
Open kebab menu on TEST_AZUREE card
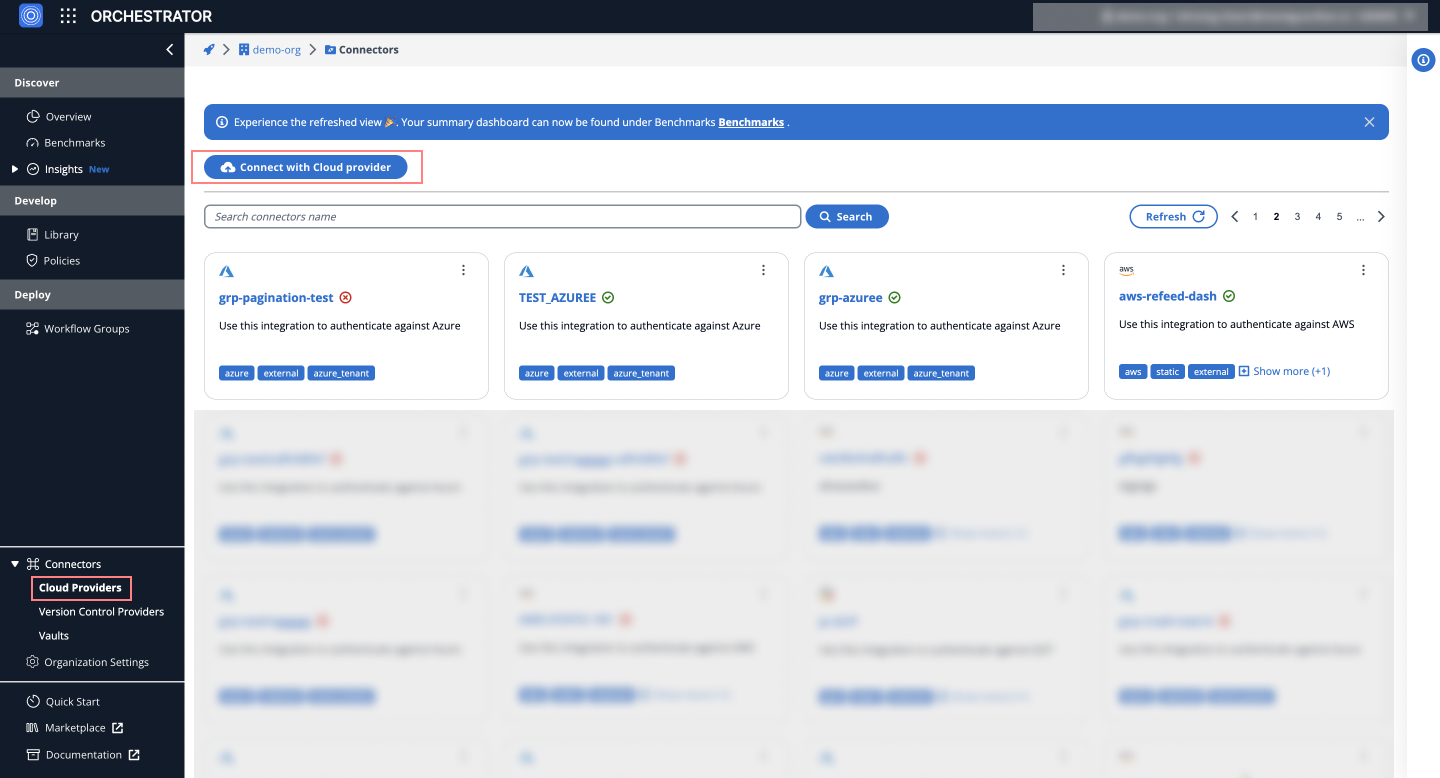pyautogui.click(x=763, y=270)
